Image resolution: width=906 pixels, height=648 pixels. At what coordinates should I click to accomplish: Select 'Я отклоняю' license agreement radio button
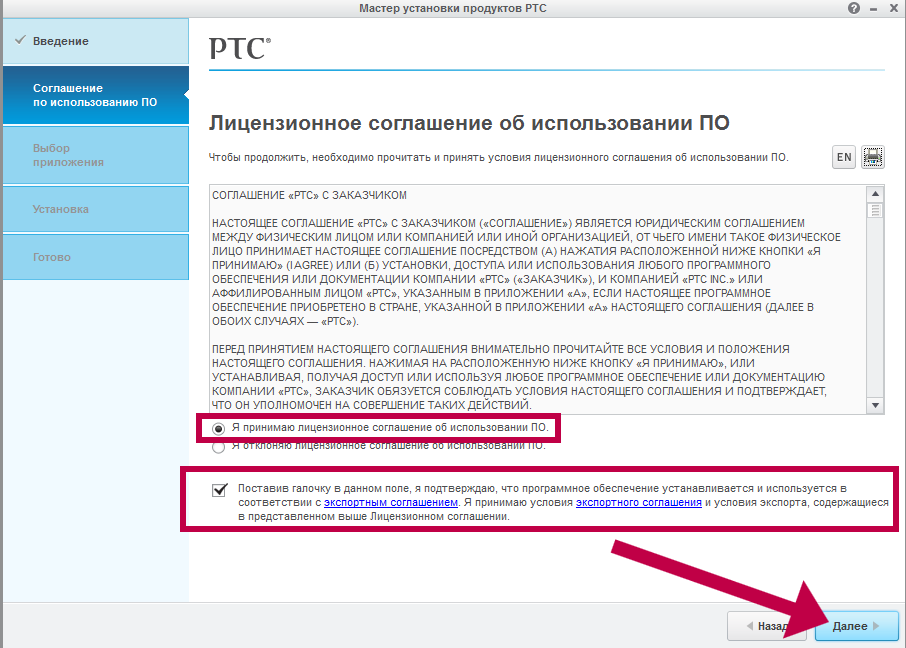[x=219, y=447]
